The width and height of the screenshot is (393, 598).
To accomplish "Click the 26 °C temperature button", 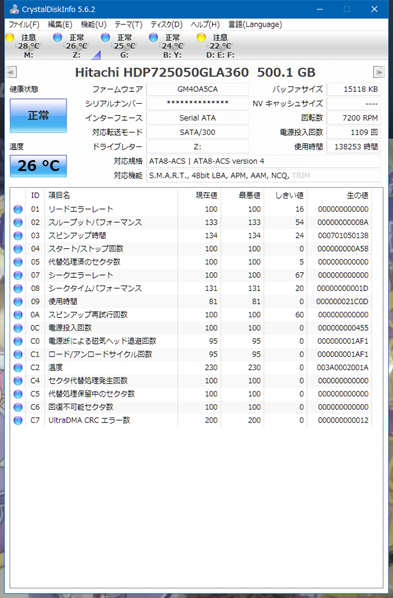I will click(38, 166).
